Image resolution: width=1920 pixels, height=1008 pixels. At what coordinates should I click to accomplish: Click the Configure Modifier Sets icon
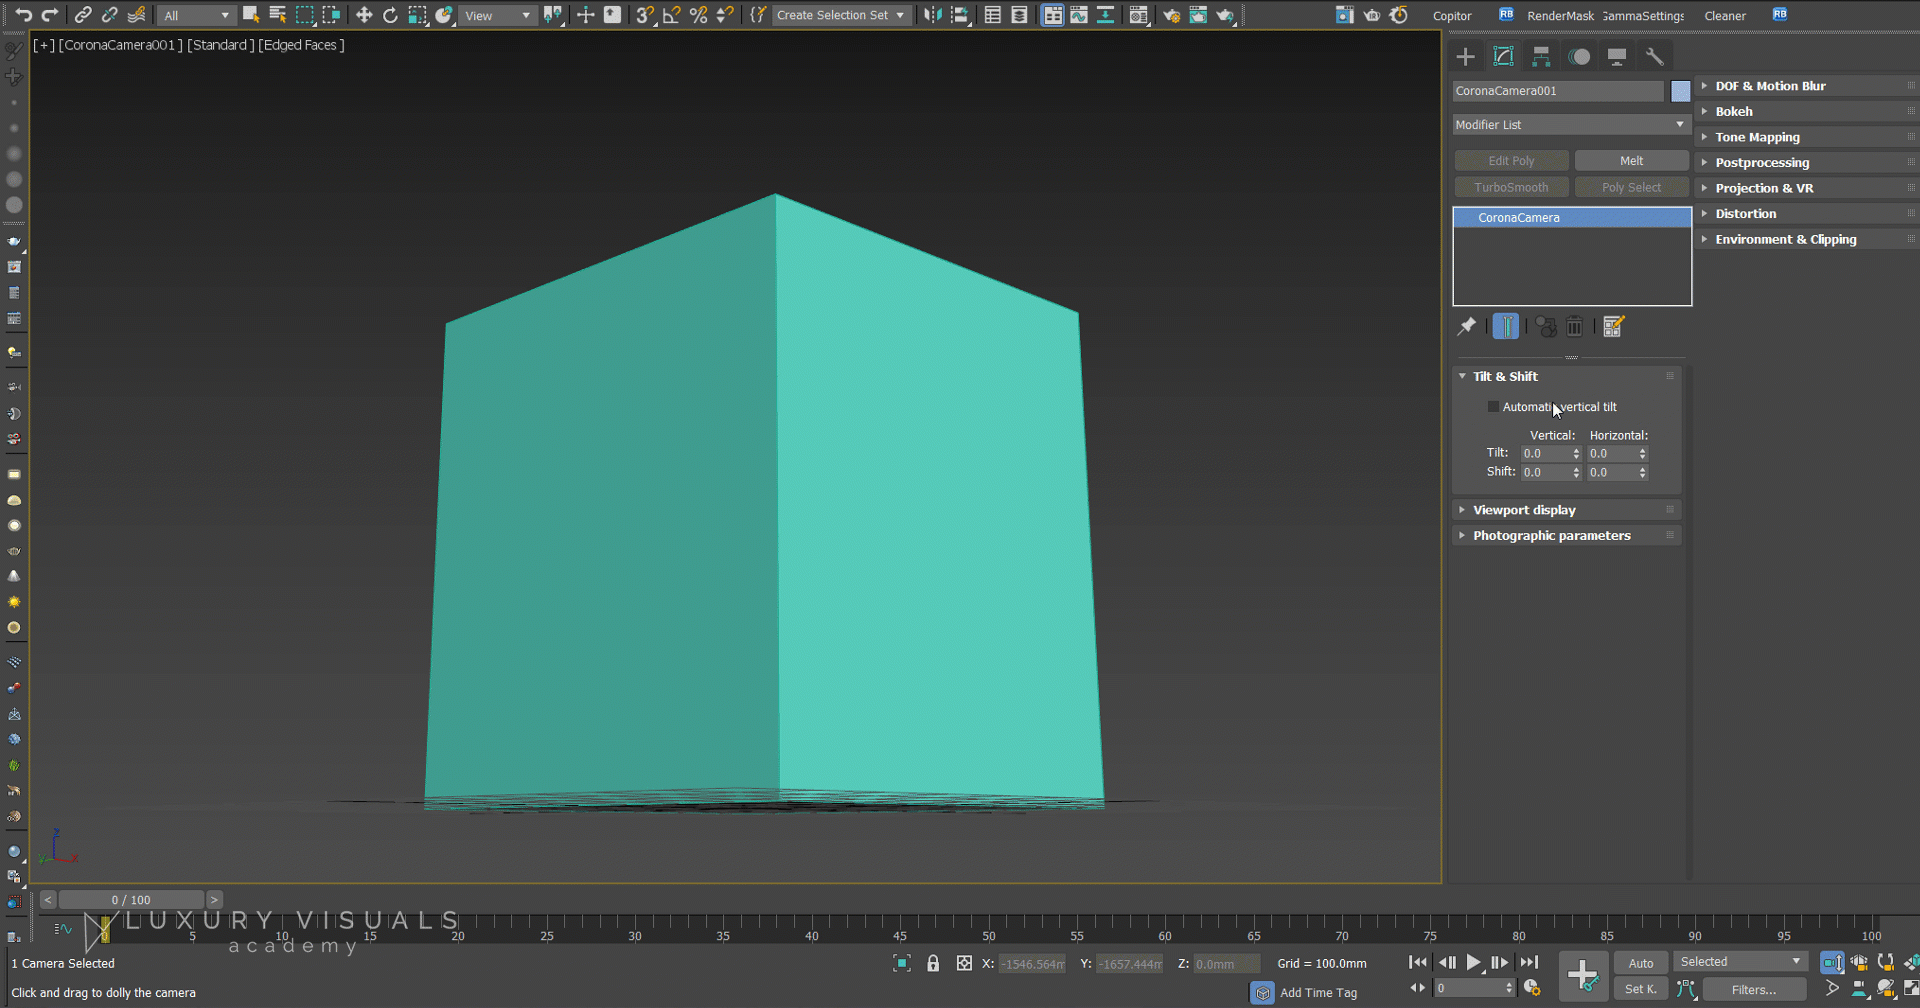point(1613,326)
